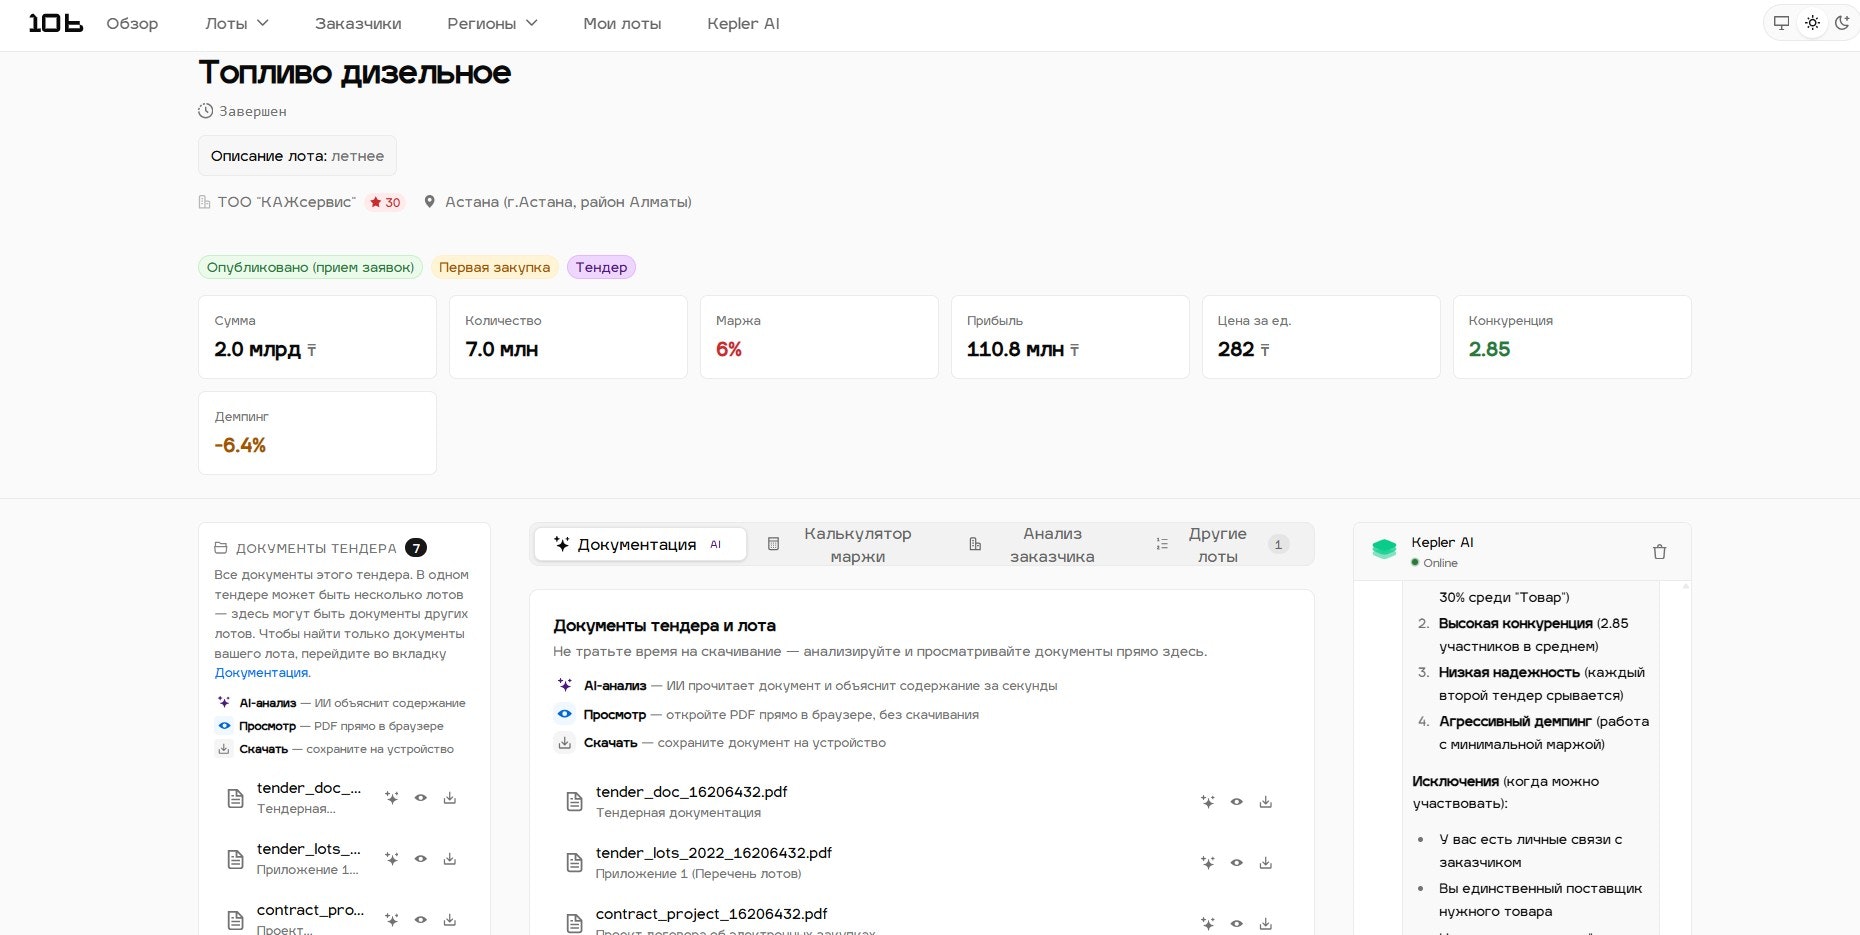Go to Мои лоты page
1860x935 pixels.
pos(622,23)
